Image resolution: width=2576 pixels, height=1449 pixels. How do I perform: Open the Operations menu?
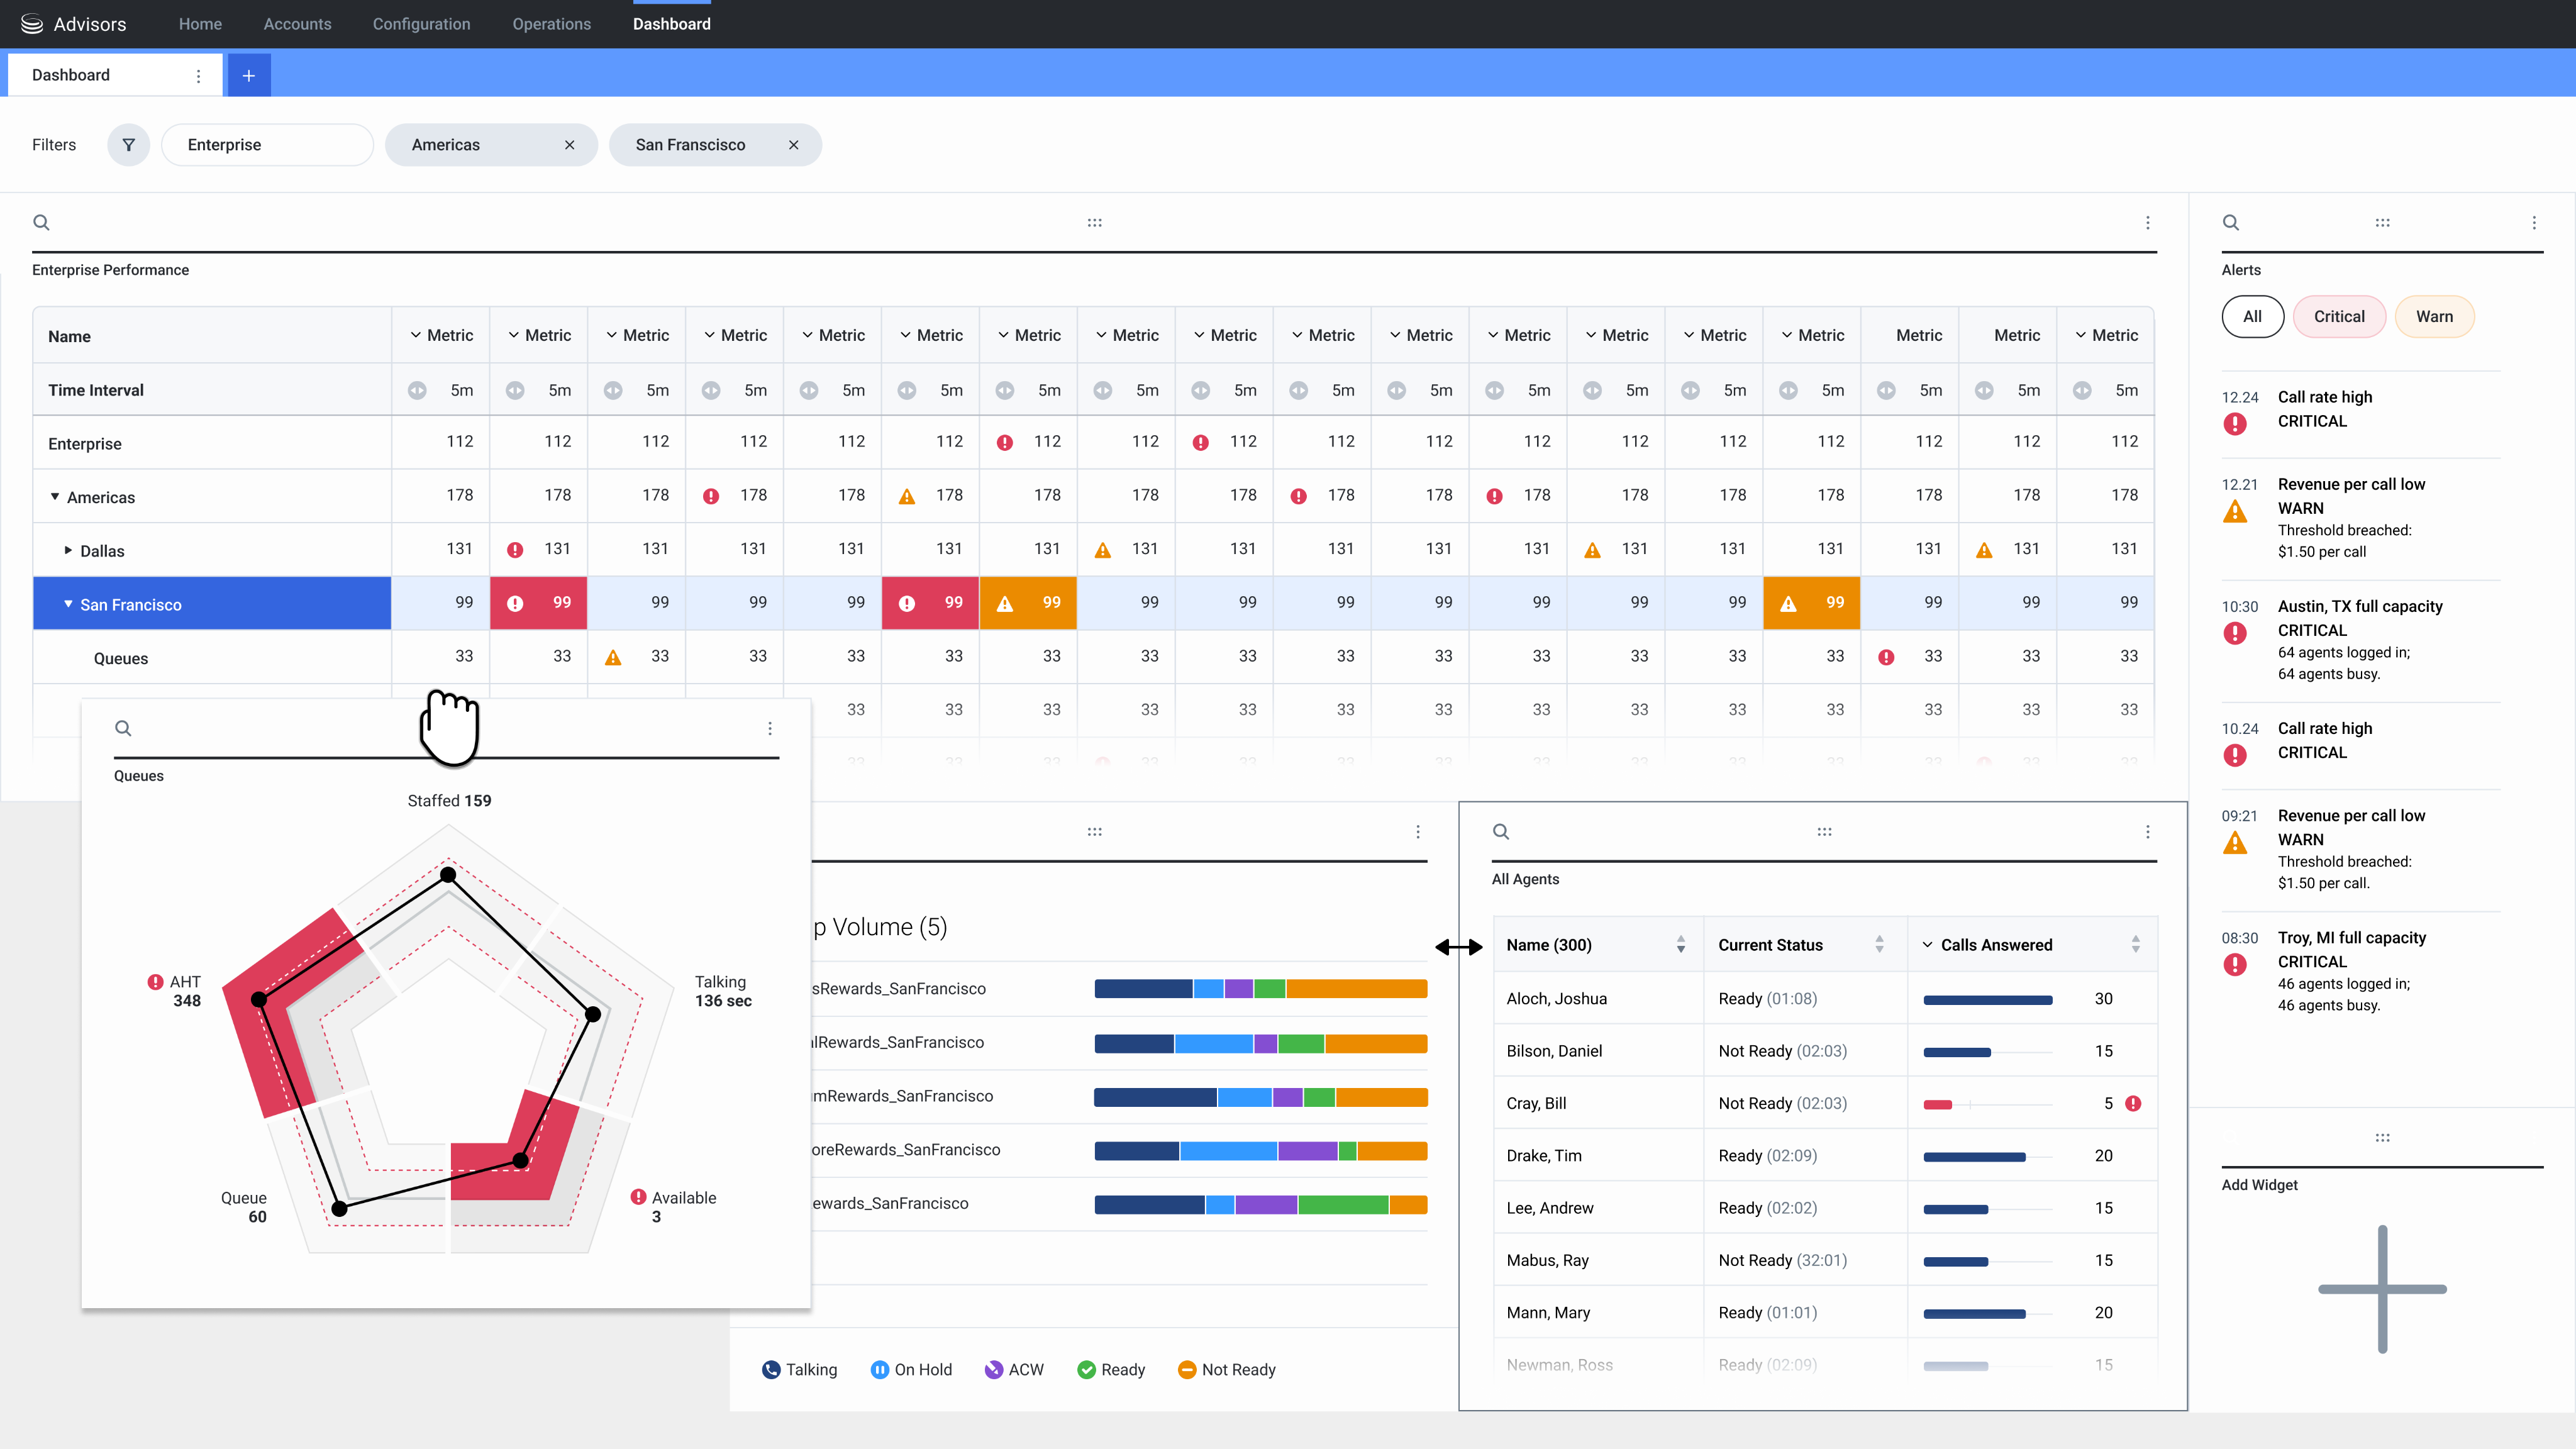click(x=551, y=24)
